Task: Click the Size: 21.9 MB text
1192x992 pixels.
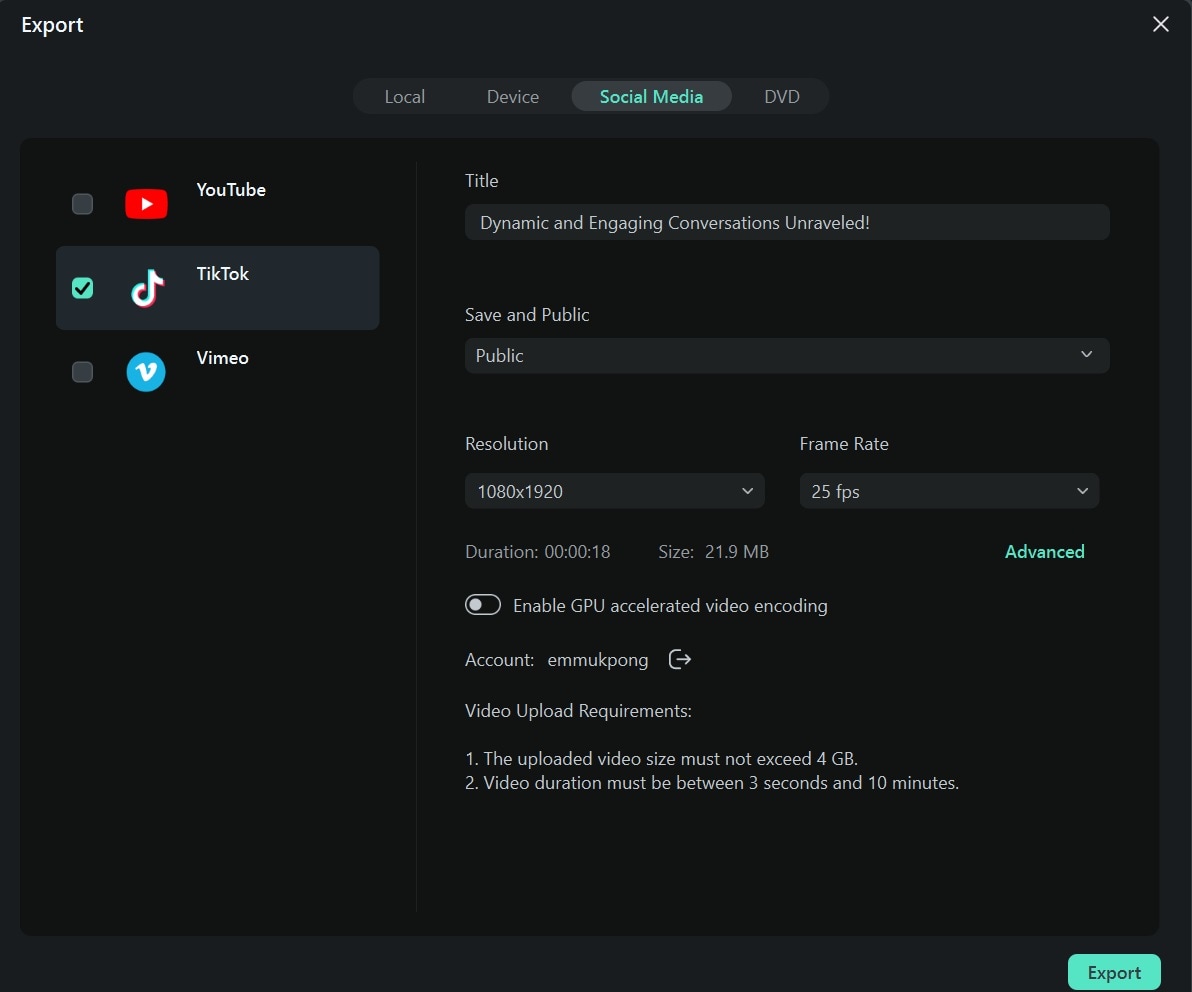Action: pos(713,552)
